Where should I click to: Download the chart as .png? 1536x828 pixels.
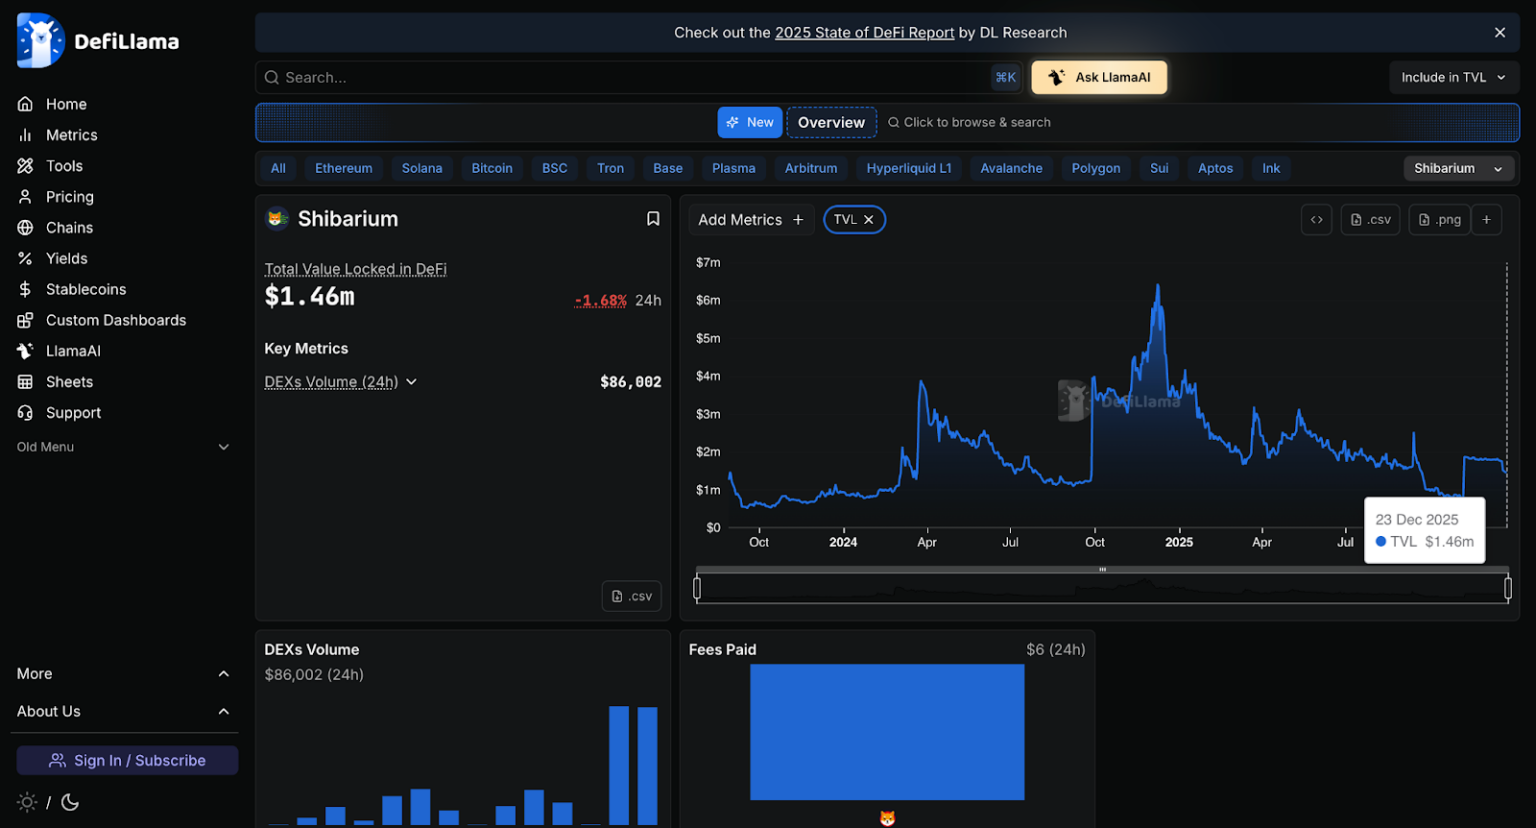(1439, 220)
